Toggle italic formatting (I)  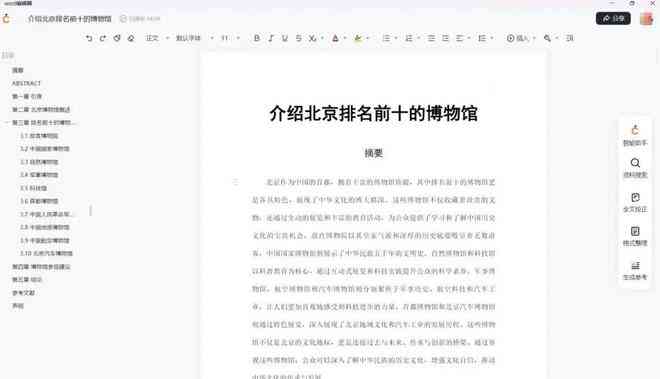click(x=271, y=38)
